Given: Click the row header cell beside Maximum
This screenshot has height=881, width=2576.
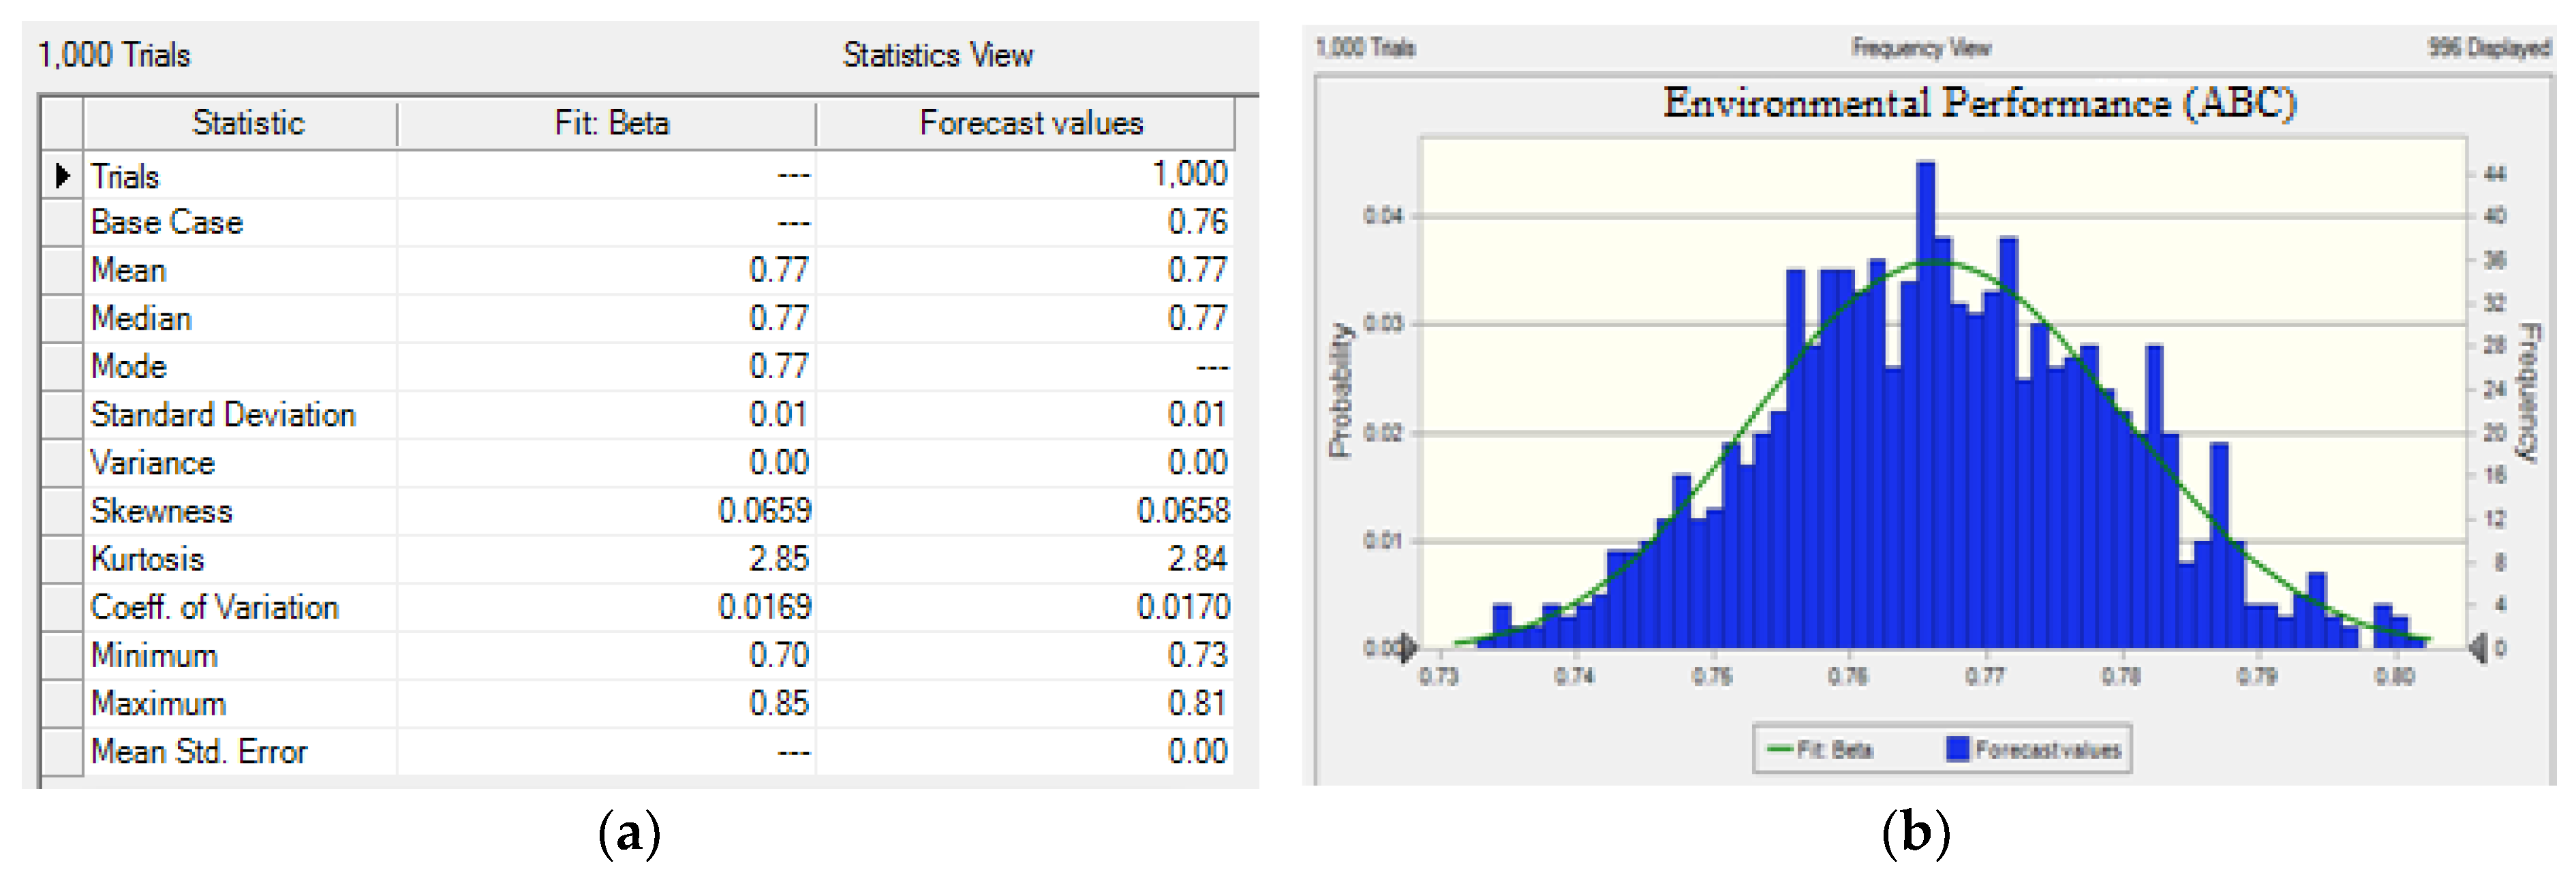Looking at the screenshot, I should click(x=62, y=703).
